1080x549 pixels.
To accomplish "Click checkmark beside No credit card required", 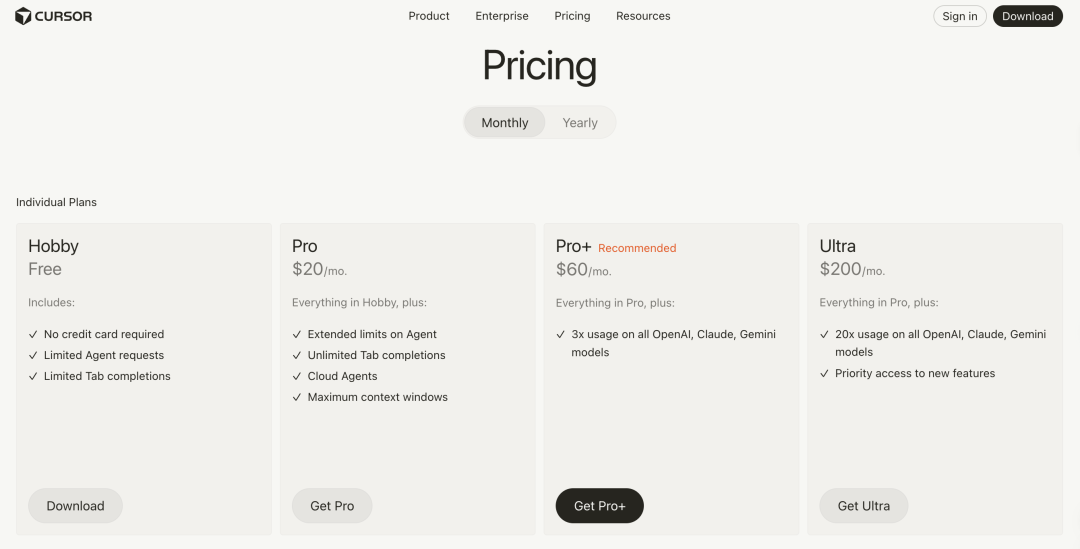I will 33,335.
